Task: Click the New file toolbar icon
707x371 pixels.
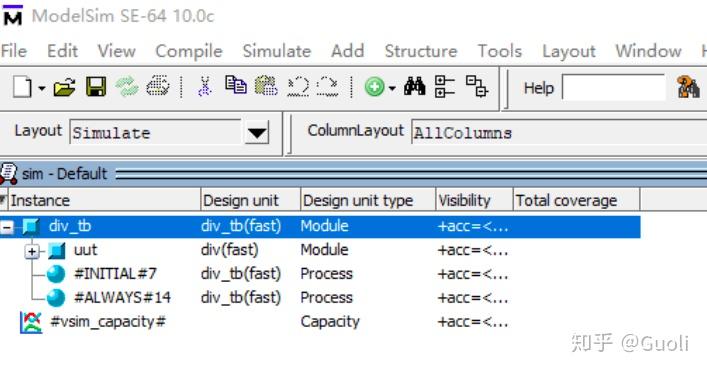Action: click(x=22, y=87)
